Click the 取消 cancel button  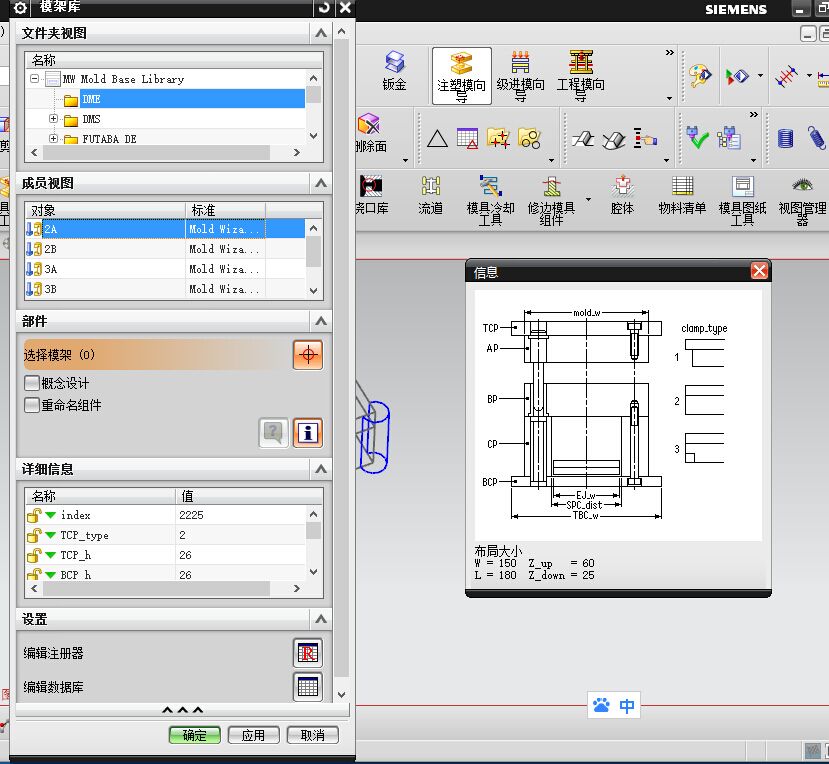312,735
